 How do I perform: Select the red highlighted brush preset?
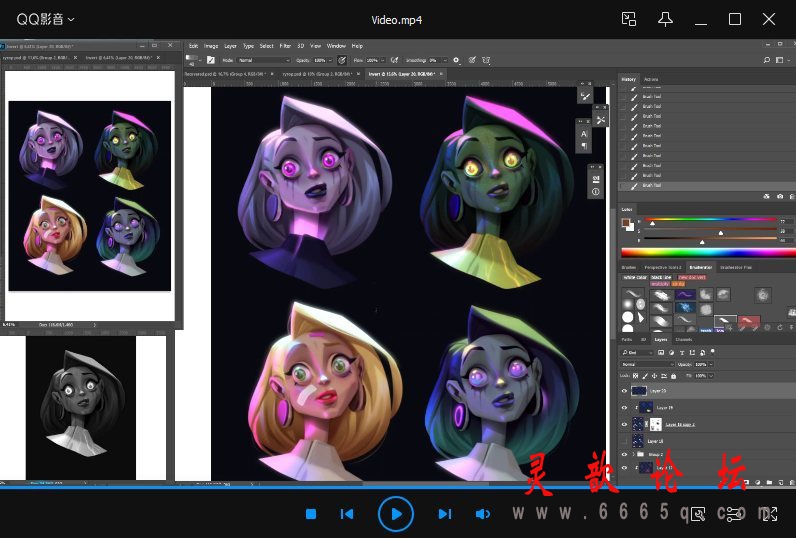[749, 321]
